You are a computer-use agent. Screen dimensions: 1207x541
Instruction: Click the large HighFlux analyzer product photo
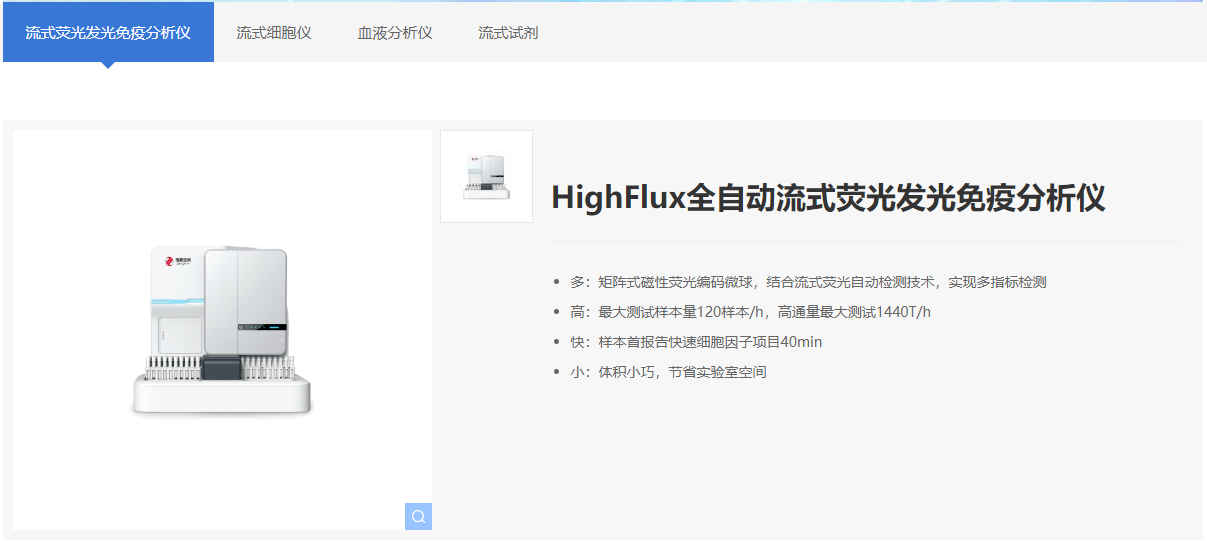tap(222, 330)
